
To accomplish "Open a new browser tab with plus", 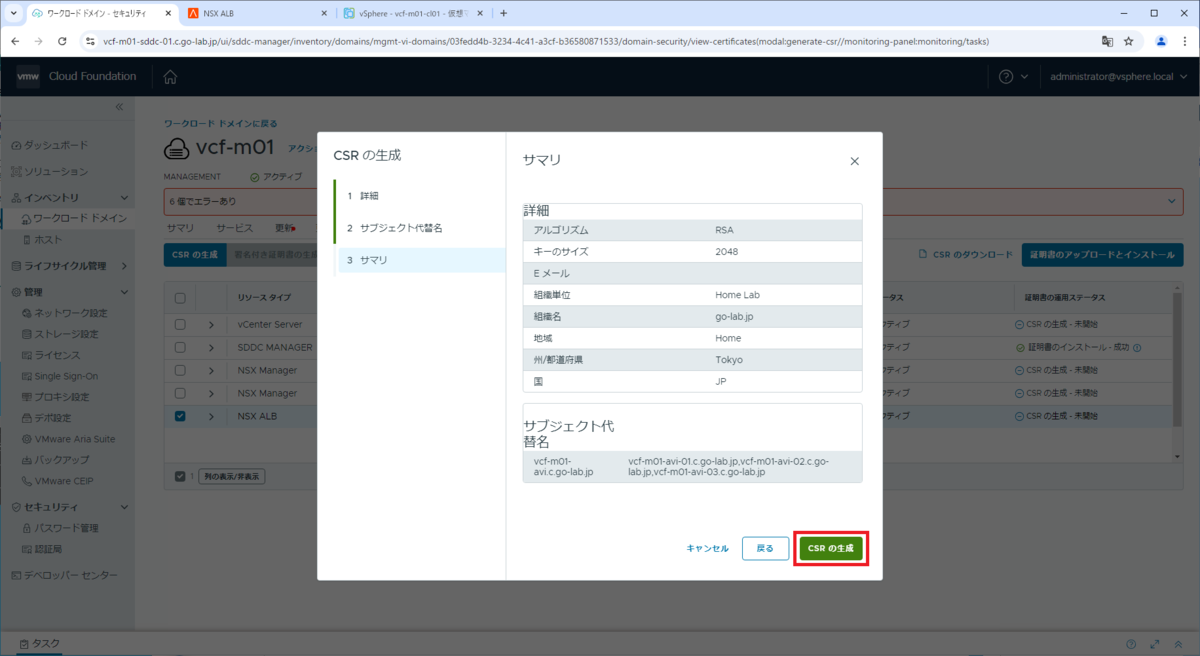I will coord(503,13).
